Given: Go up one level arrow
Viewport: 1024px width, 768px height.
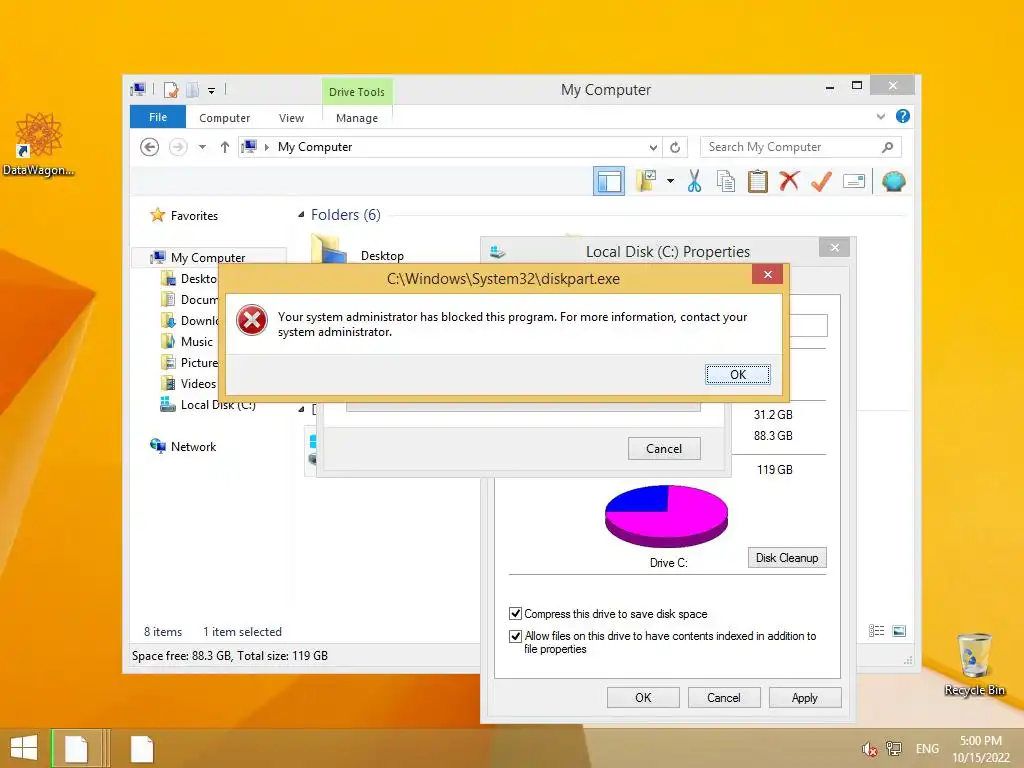Looking at the screenshot, I should tap(225, 147).
